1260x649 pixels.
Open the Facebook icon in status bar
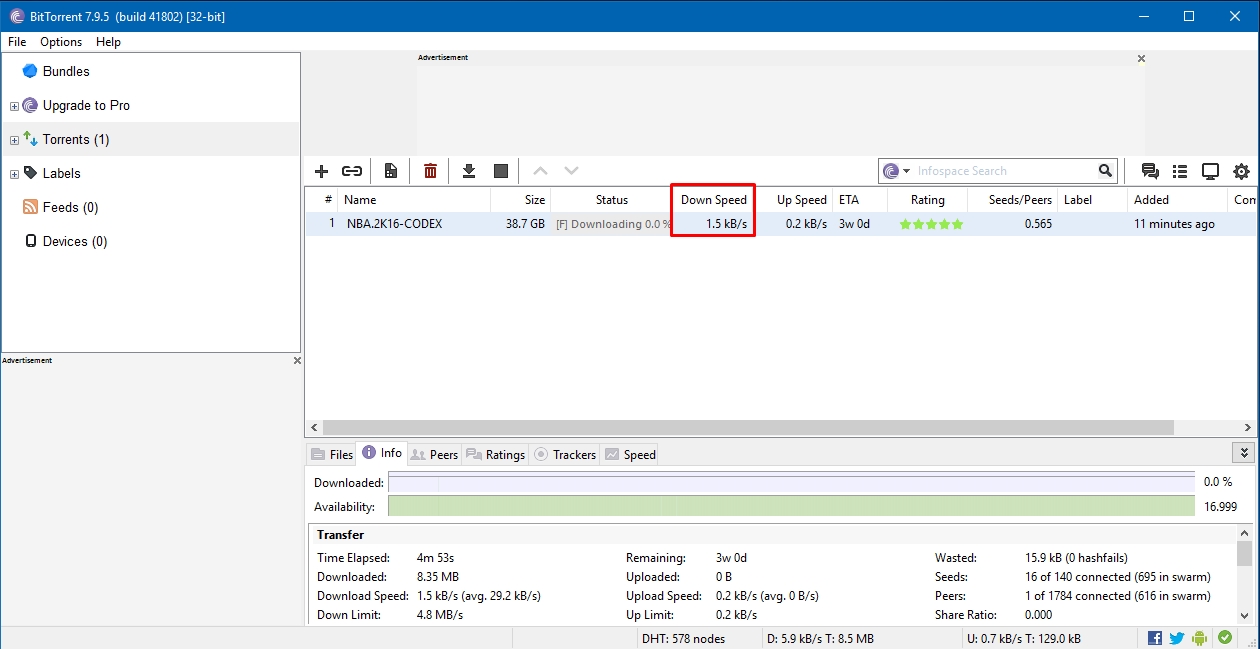point(1155,638)
